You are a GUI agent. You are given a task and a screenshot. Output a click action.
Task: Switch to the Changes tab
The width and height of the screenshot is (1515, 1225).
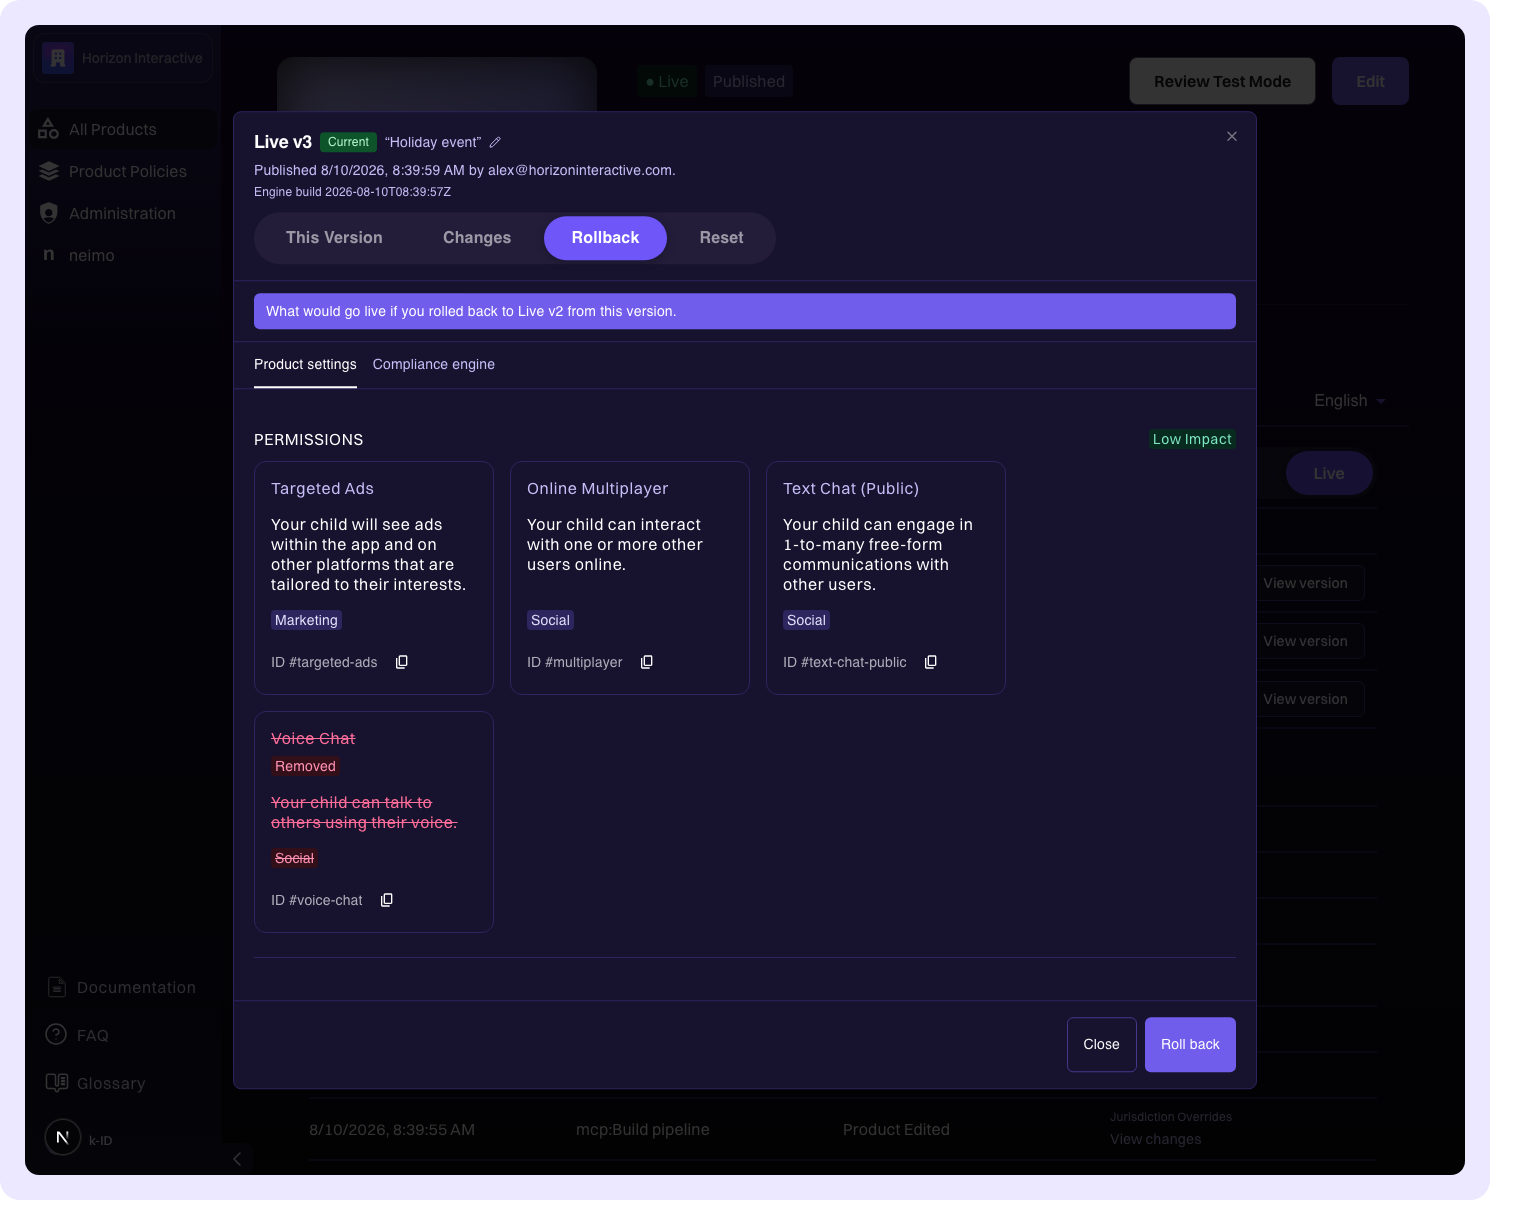click(x=477, y=238)
